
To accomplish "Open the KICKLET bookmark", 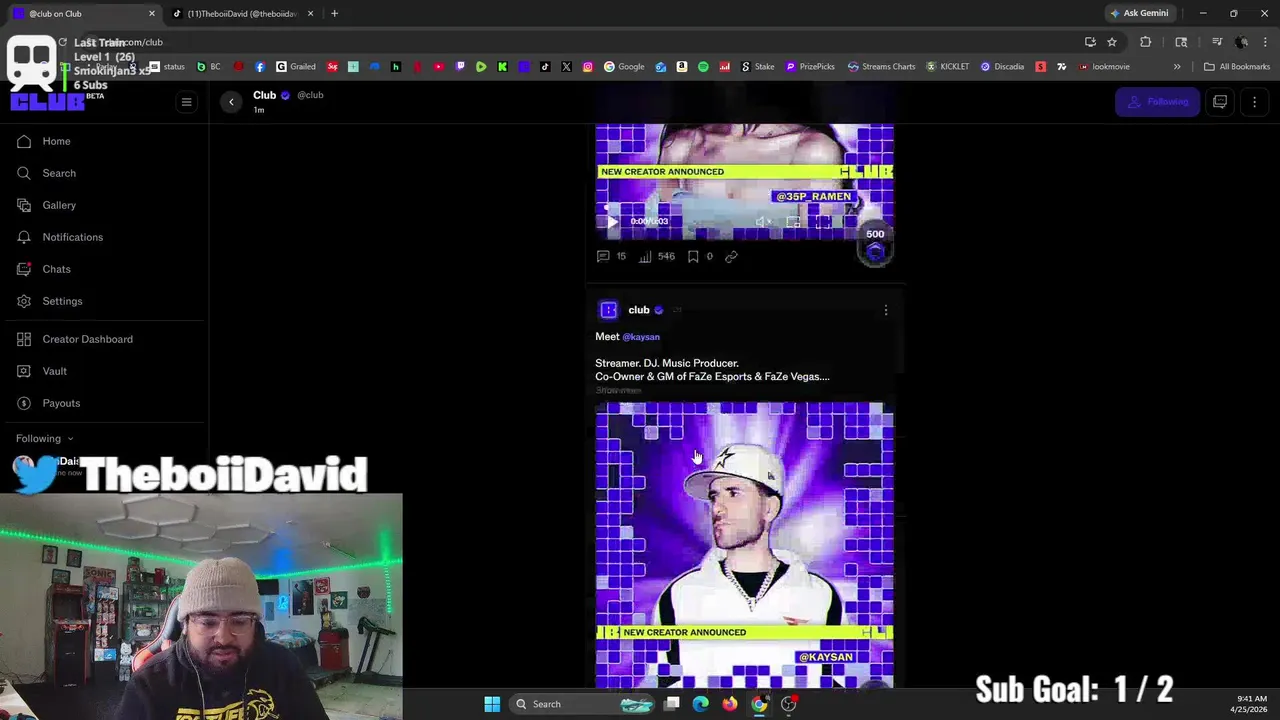I will (947, 67).
